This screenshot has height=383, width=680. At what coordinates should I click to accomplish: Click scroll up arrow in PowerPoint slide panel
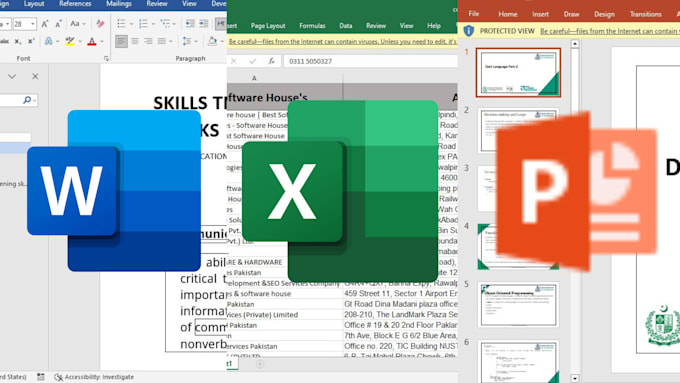pyautogui.click(x=575, y=44)
